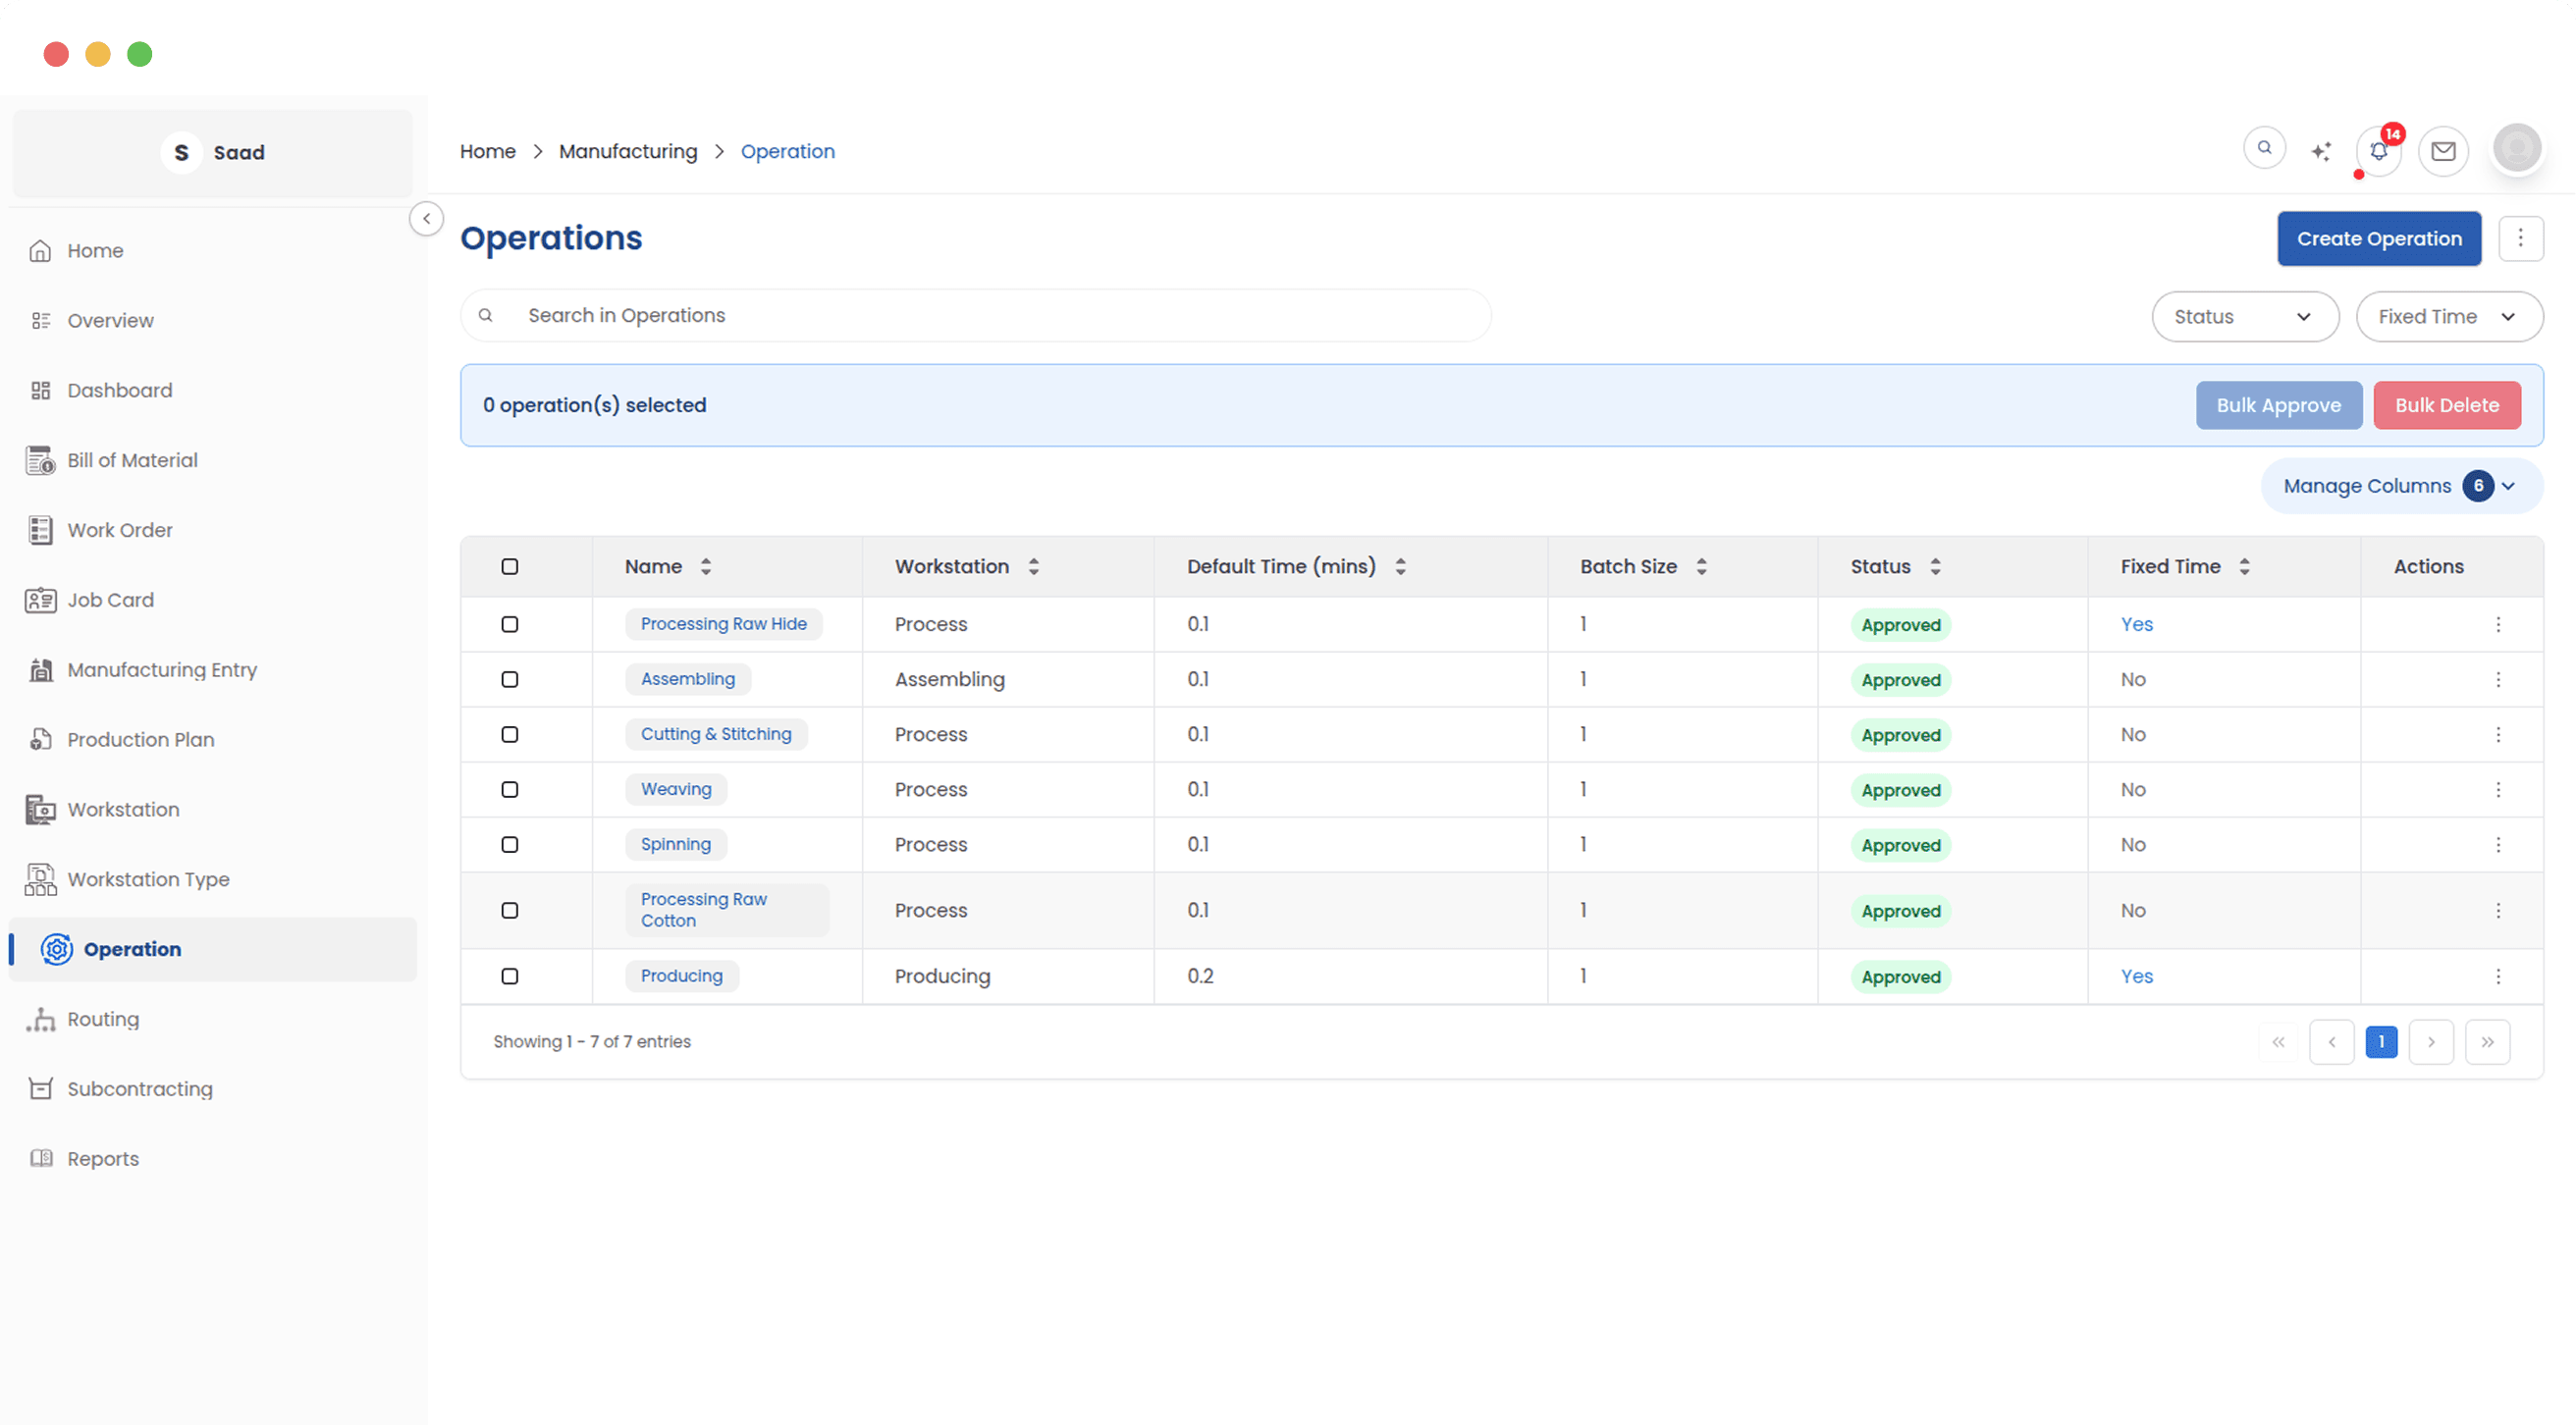Check the select-all checkbox in table header
Screen dimensions: 2576x1425
[x=510, y=566]
